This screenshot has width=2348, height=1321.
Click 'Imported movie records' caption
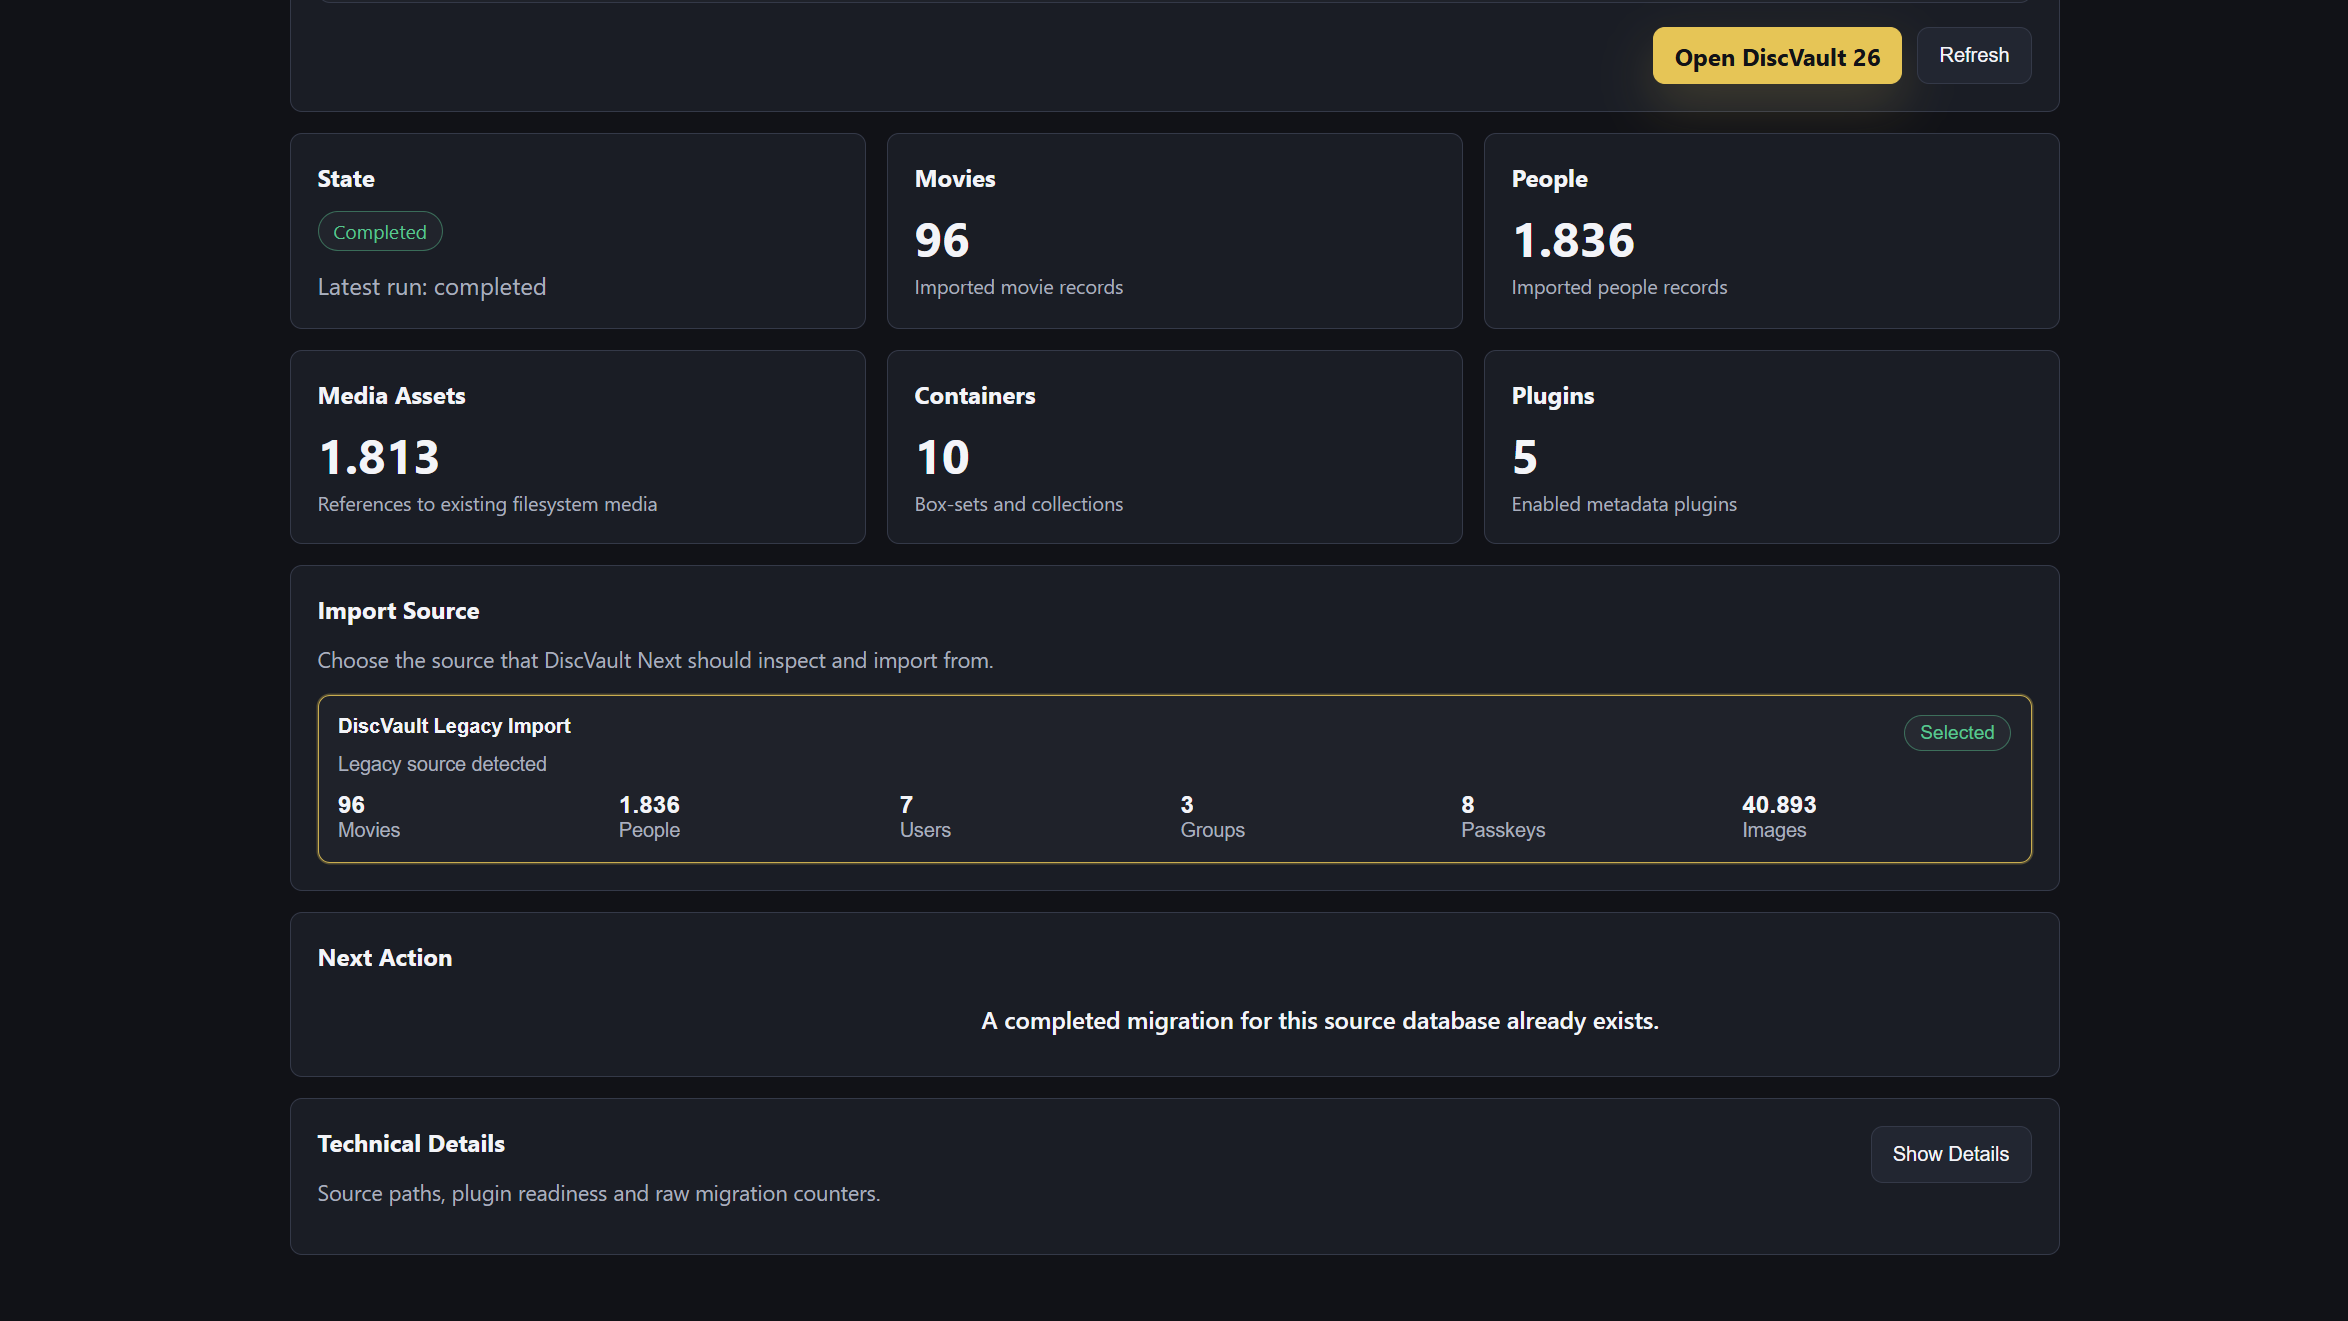(x=1019, y=287)
